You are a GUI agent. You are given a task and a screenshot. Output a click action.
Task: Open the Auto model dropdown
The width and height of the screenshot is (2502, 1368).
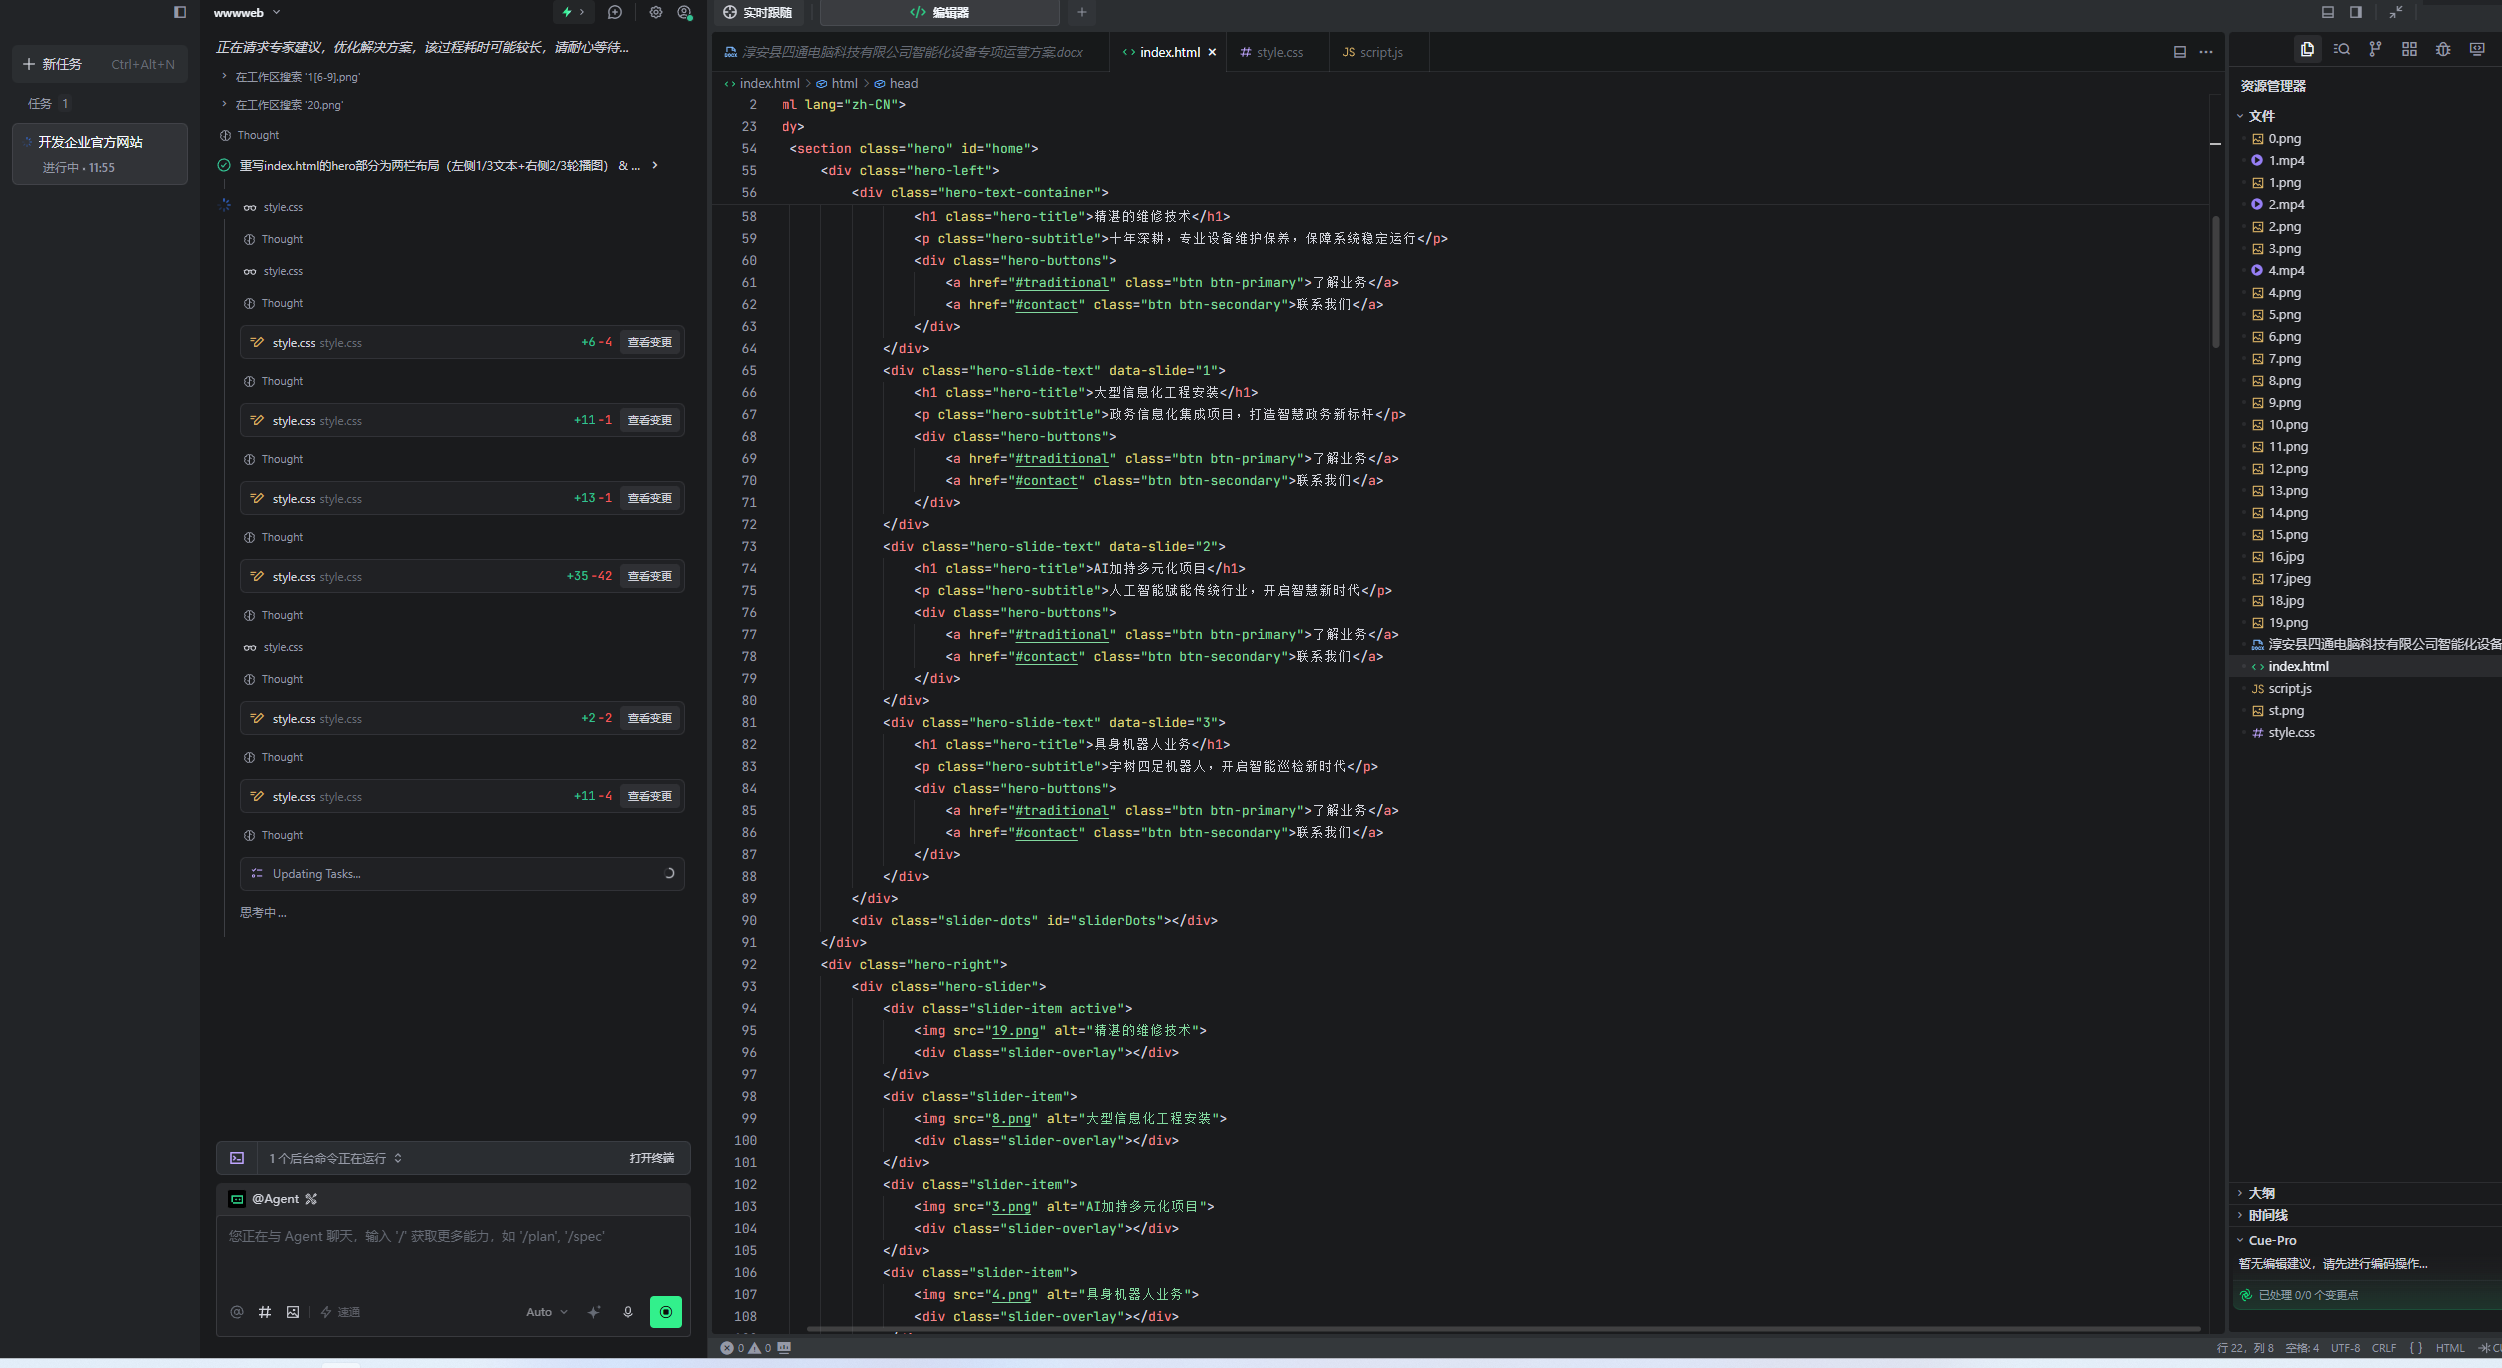(x=546, y=1312)
